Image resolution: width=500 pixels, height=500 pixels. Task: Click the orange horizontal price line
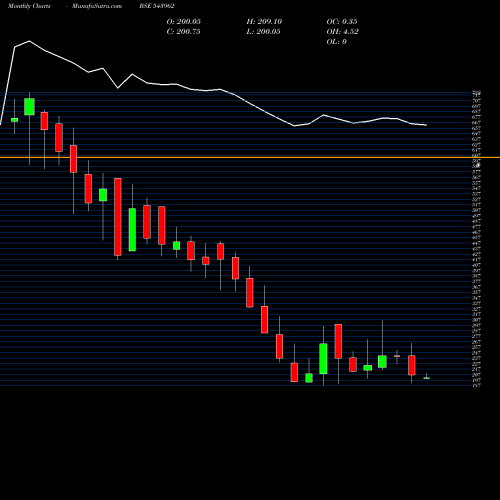coord(250,157)
